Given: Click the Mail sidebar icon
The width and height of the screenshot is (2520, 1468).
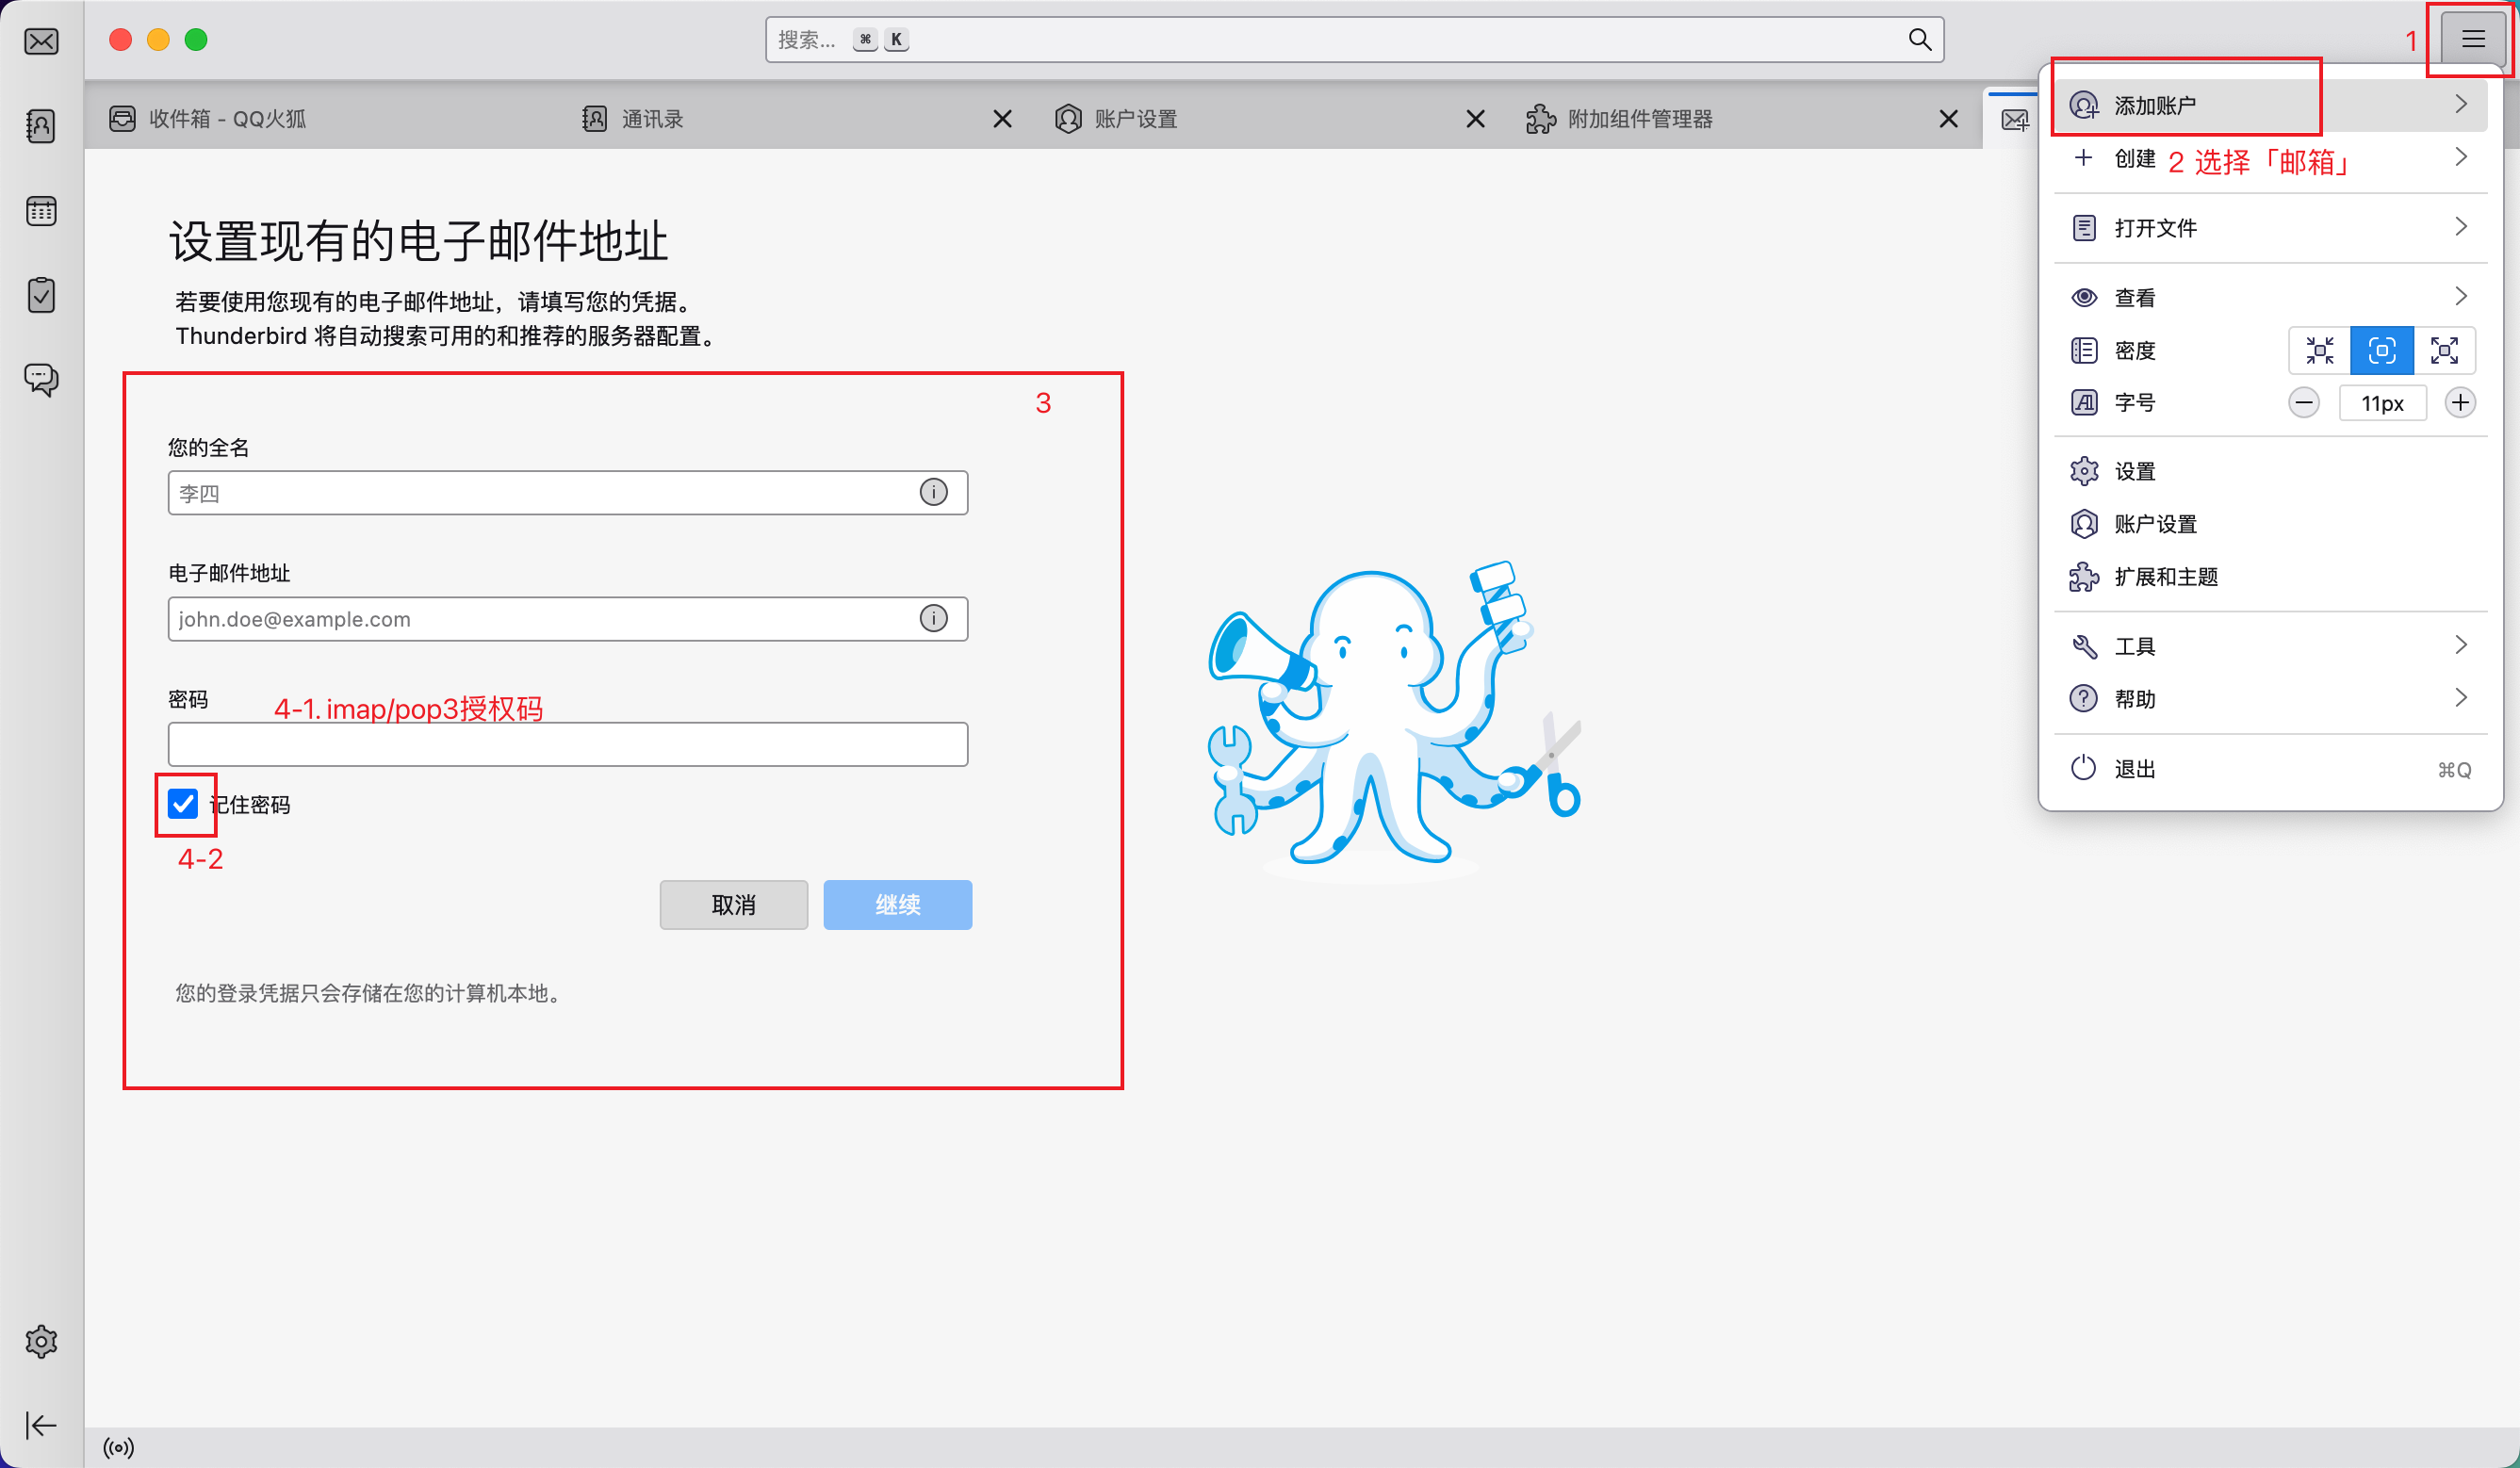Looking at the screenshot, I should (x=41, y=41).
